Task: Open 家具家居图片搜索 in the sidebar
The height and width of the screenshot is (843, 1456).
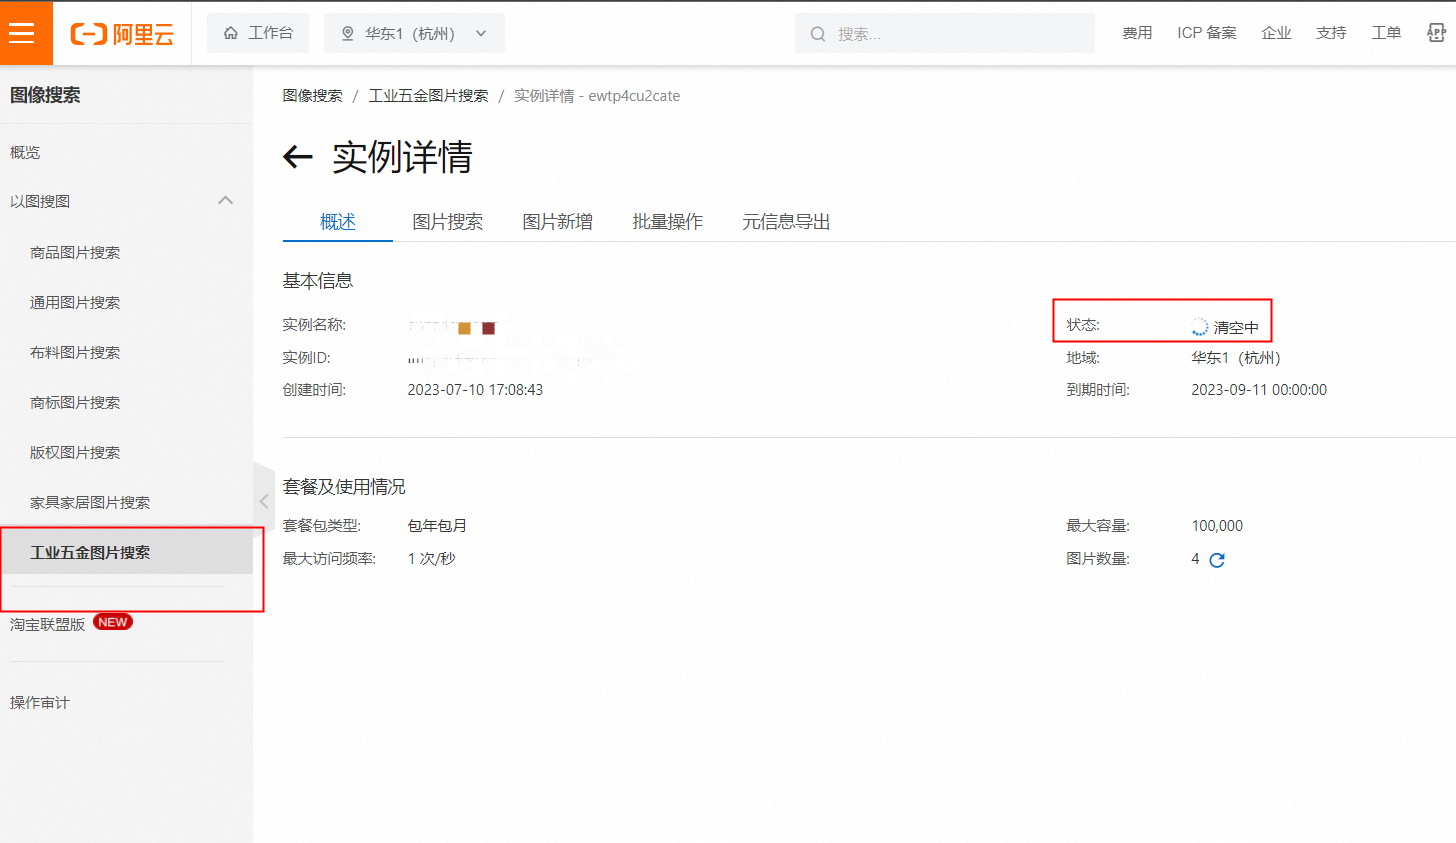Action: coord(90,502)
